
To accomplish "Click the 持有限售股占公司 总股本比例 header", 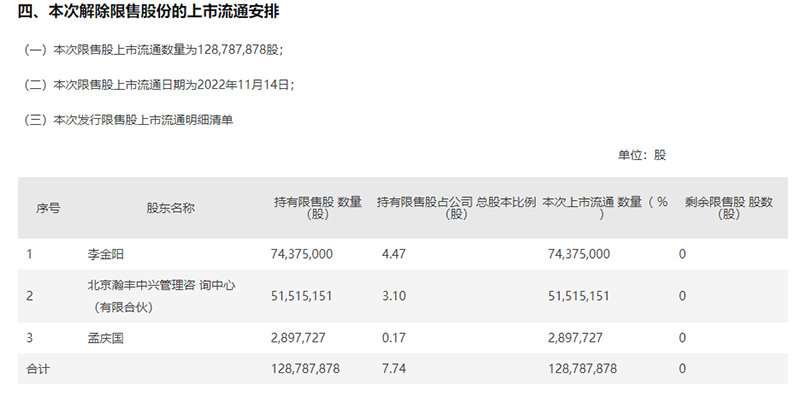I will pyautogui.click(x=457, y=208).
